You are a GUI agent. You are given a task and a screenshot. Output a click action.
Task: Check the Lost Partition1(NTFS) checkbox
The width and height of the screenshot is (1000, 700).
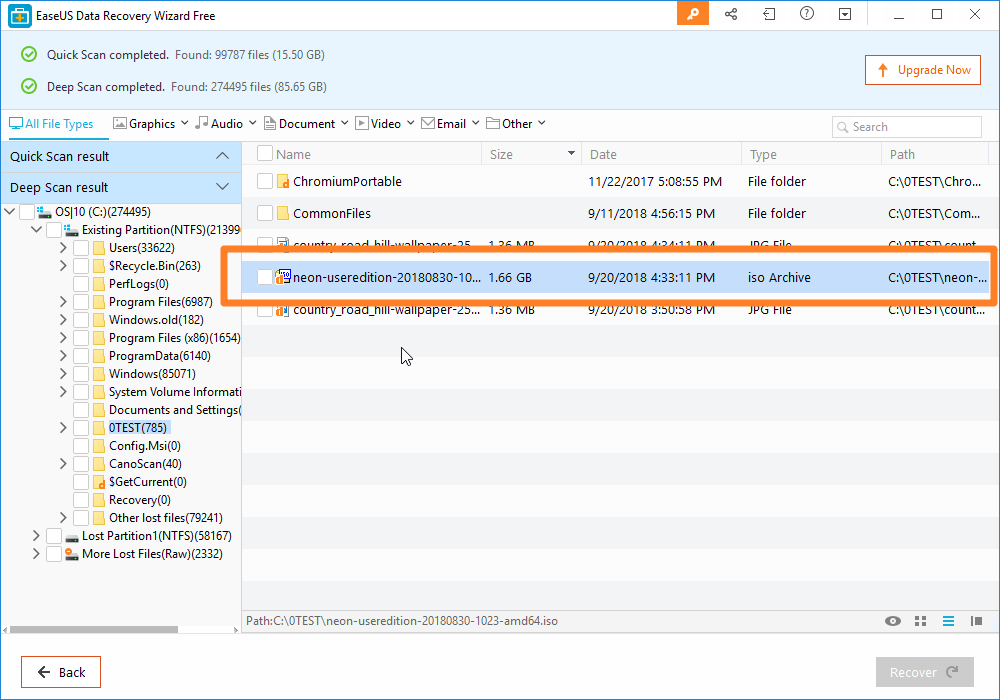pyautogui.click(x=54, y=536)
